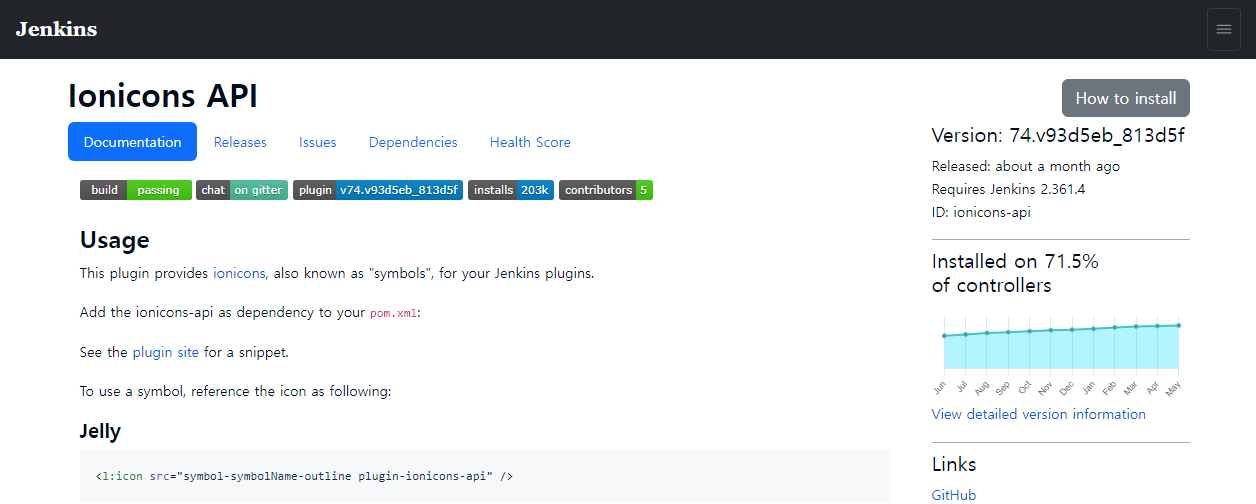1256x504 pixels.
Task: Select the Documentation tab
Action: [x=132, y=142]
